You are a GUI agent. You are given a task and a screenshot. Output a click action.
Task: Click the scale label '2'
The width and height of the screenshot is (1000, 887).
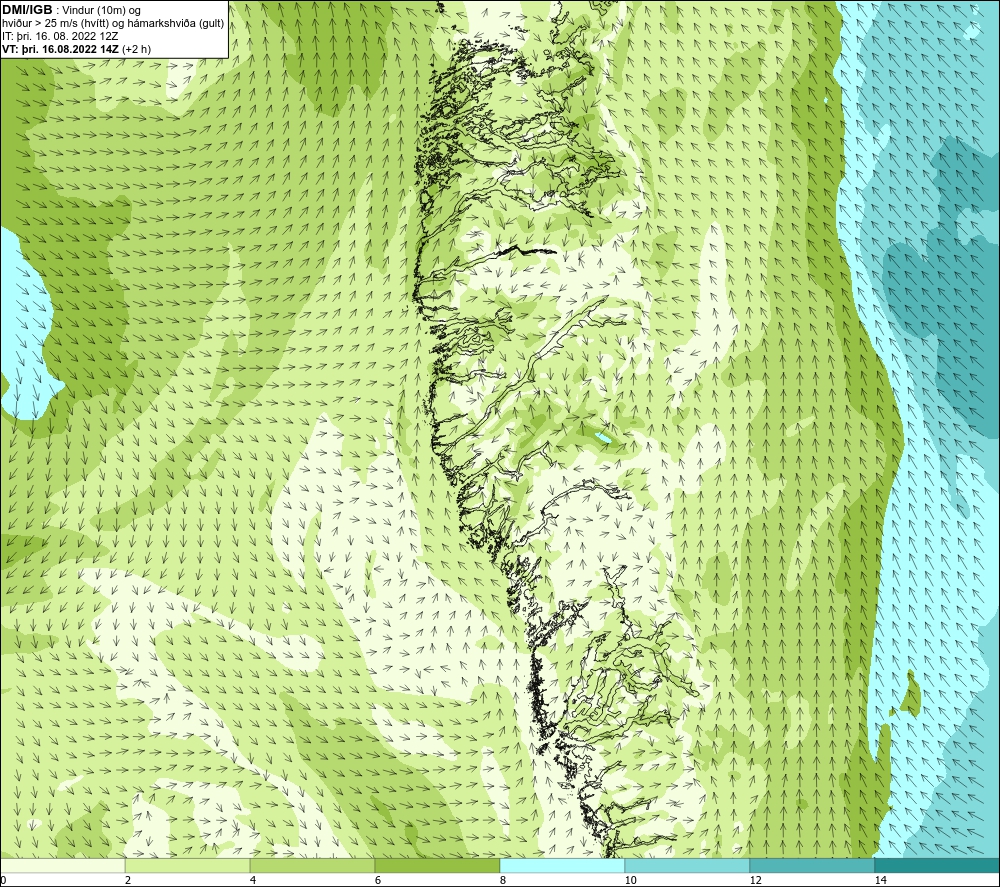(128, 880)
